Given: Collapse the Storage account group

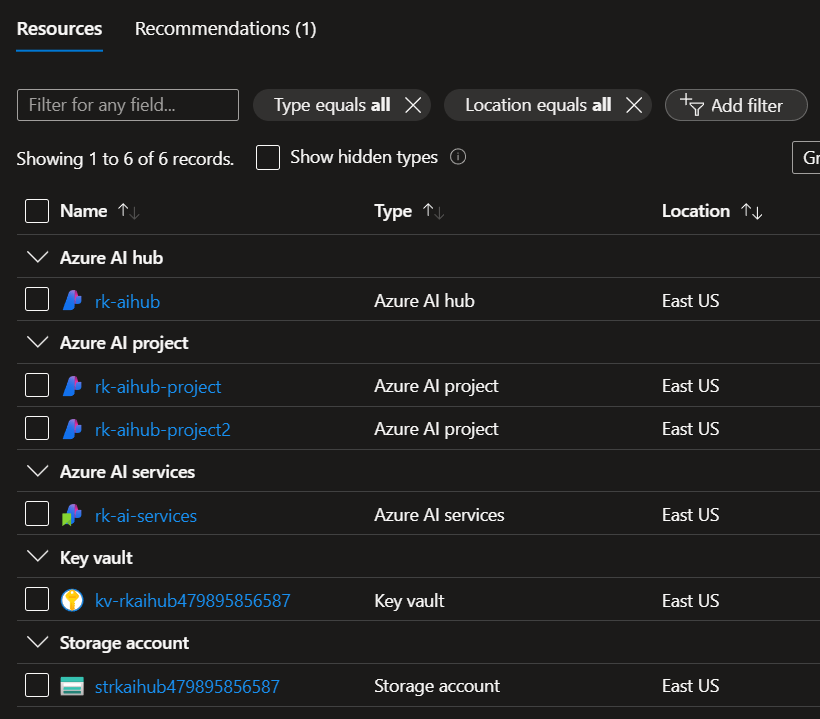Looking at the screenshot, I should pos(38,643).
